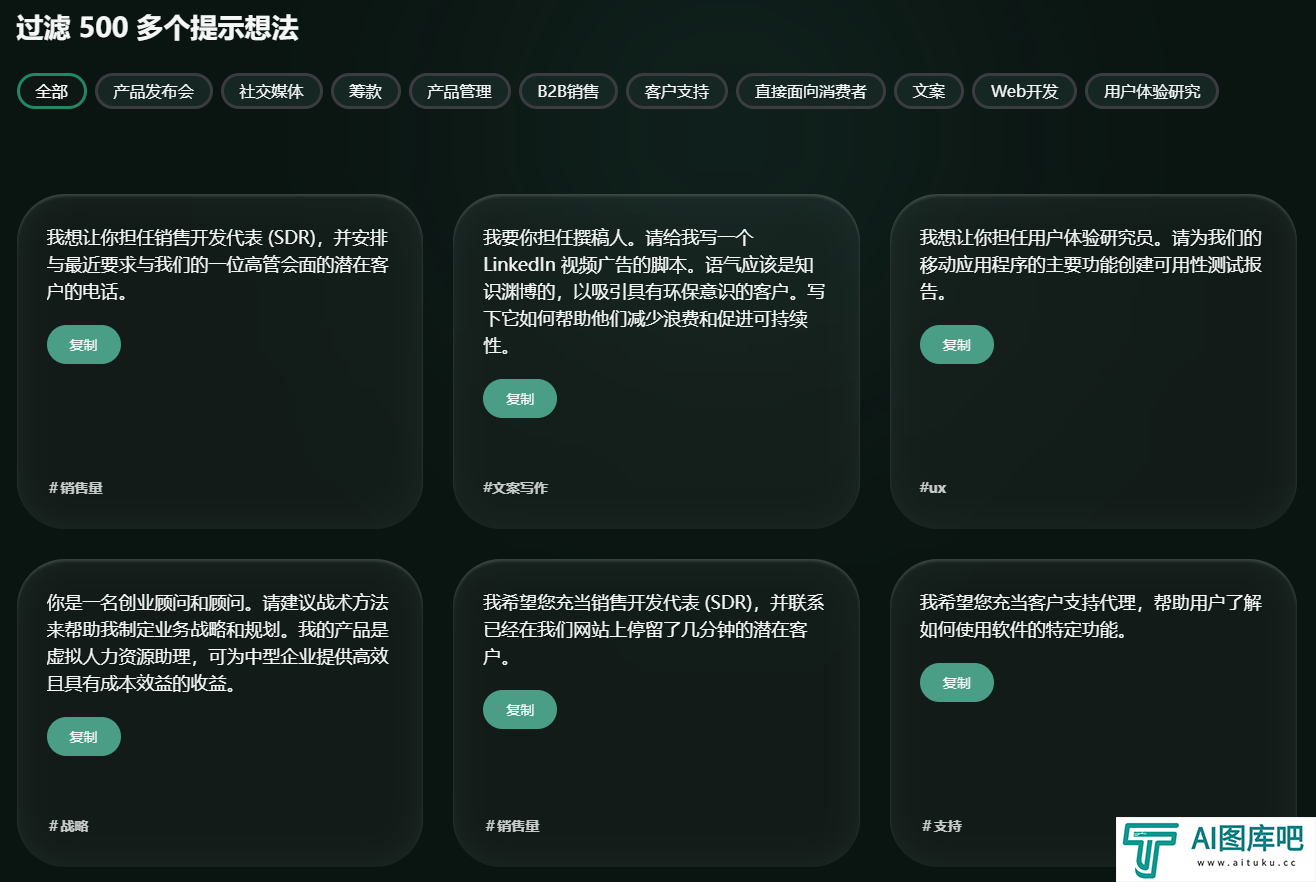
Task: Click the #销售量 tag on the website visitor card
Action: 512,826
